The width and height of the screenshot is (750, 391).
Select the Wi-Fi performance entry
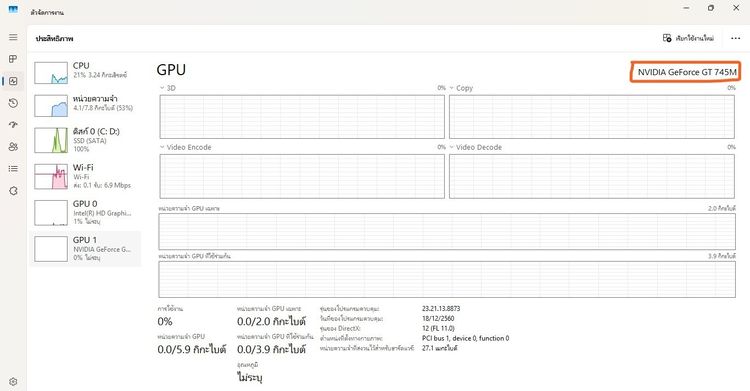[85, 176]
